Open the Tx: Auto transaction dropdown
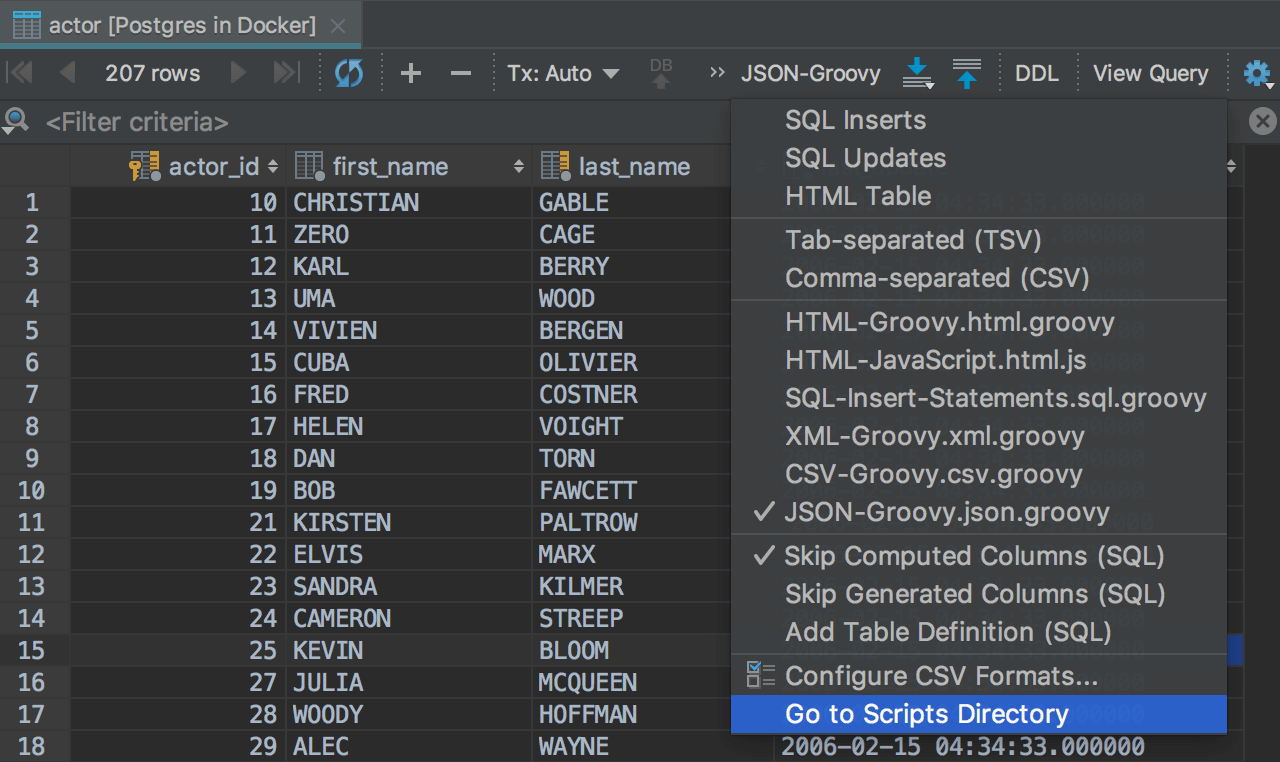 tap(562, 73)
